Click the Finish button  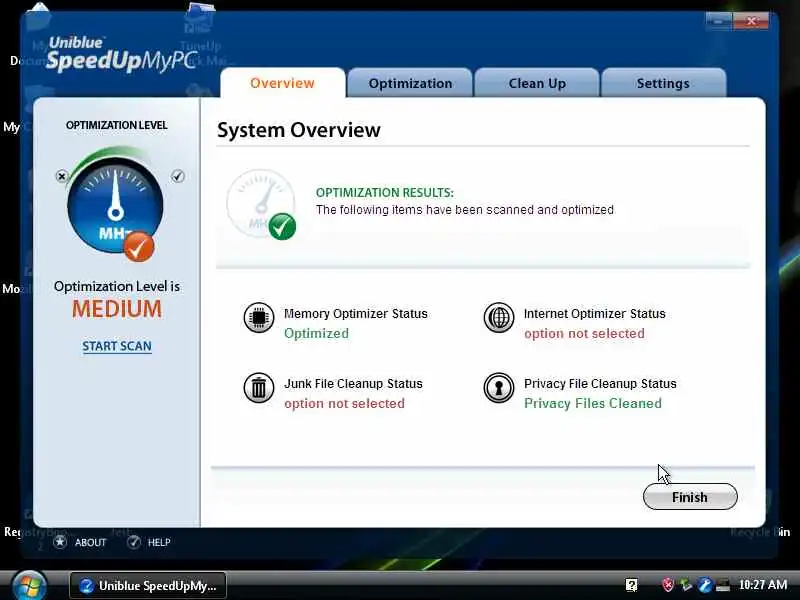click(x=690, y=496)
